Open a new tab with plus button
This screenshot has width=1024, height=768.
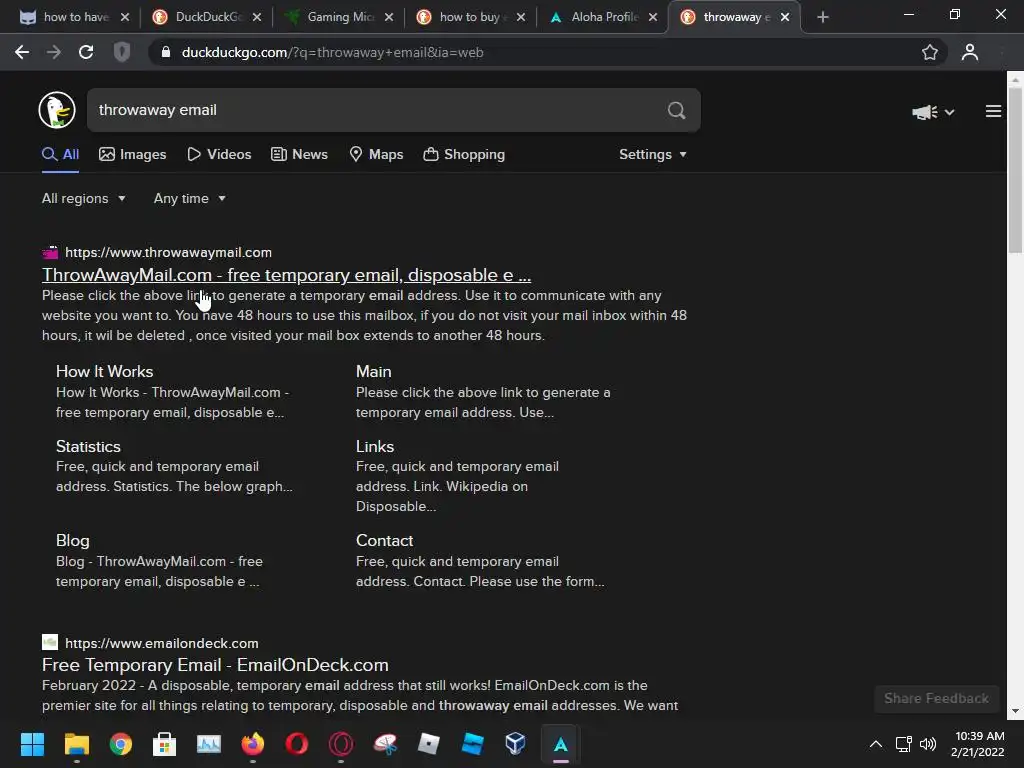coord(823,18)
